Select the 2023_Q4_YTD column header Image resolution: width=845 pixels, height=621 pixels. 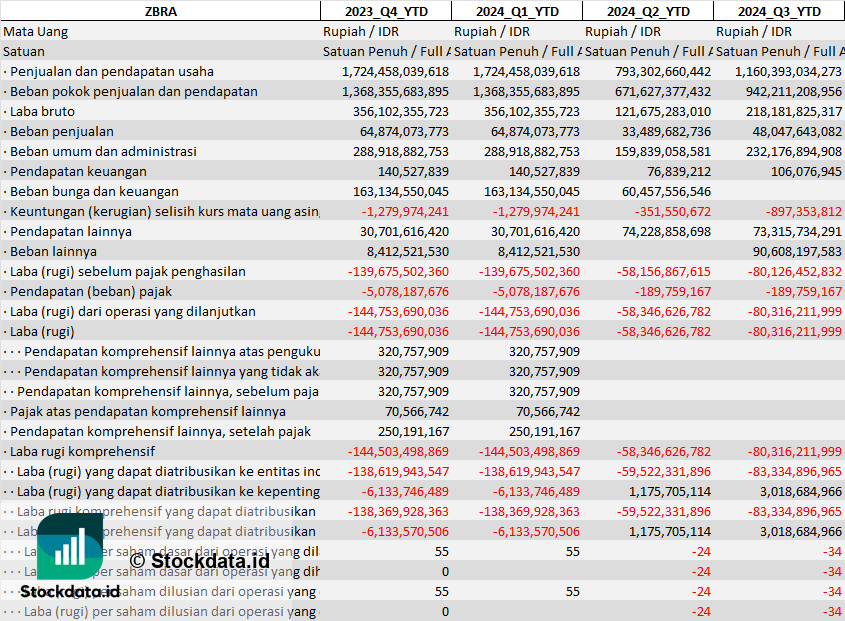(386, 11)
